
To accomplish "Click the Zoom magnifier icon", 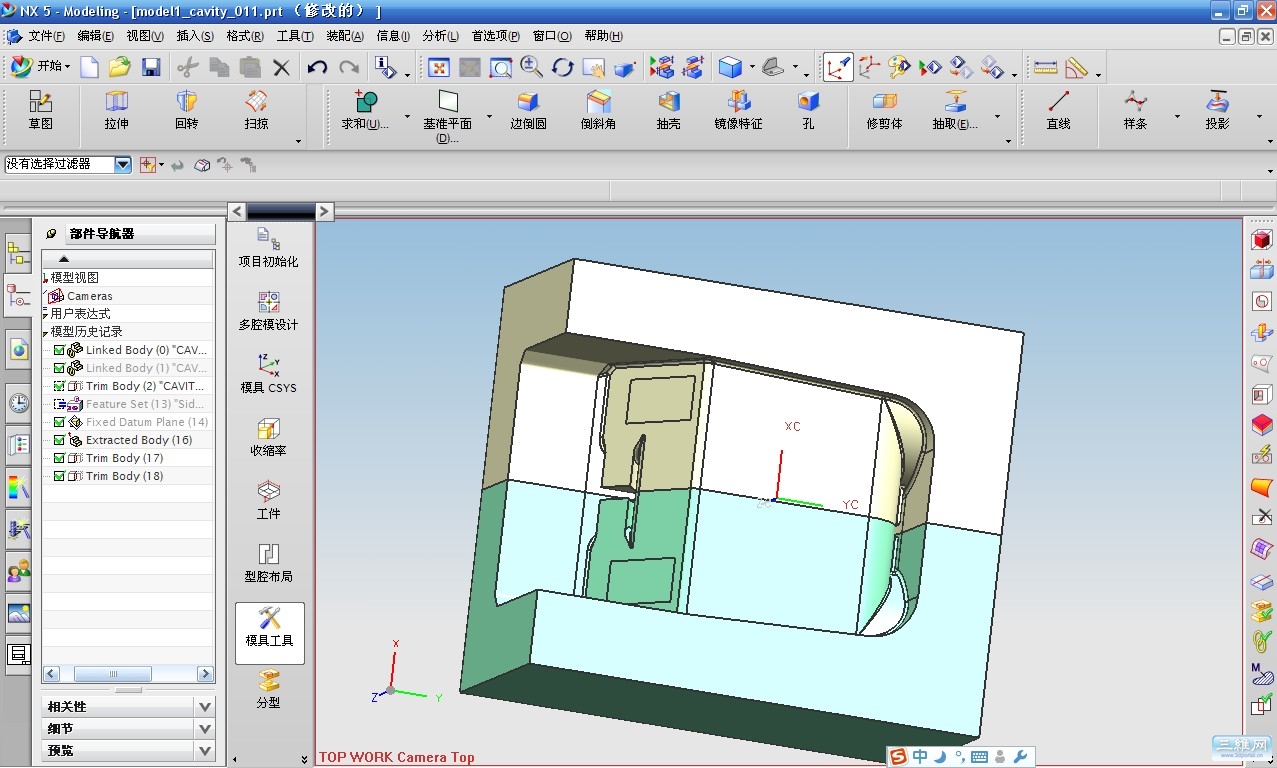I will tap(531, 67).
